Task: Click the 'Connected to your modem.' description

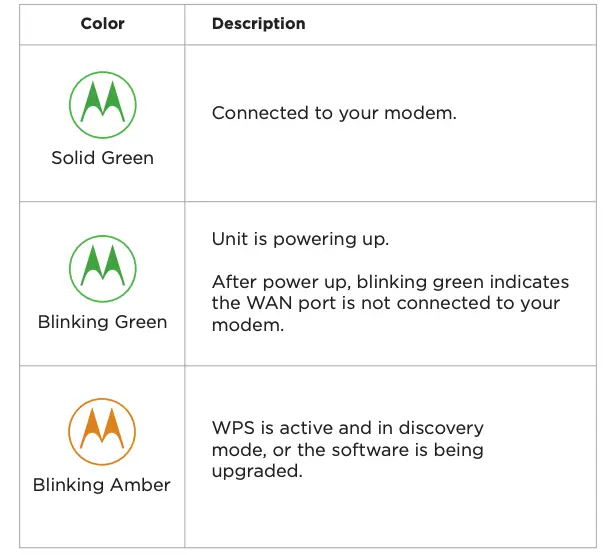Action: click(x=334, y=113)
